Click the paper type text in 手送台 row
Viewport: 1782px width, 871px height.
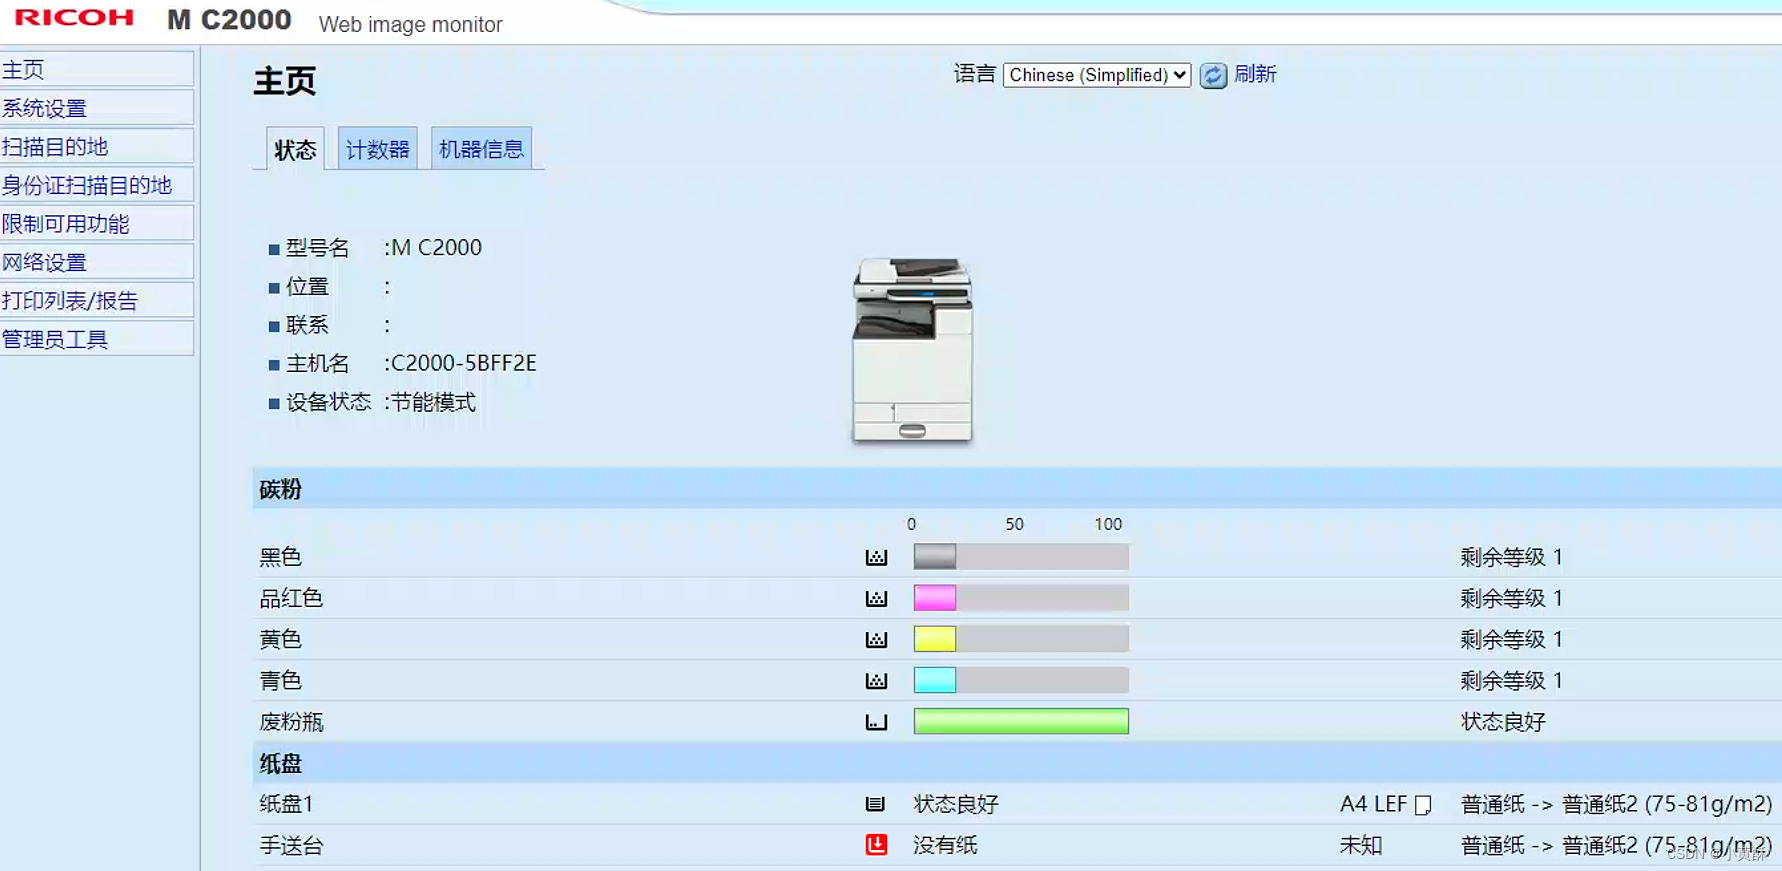click(x=1616, y=845)
